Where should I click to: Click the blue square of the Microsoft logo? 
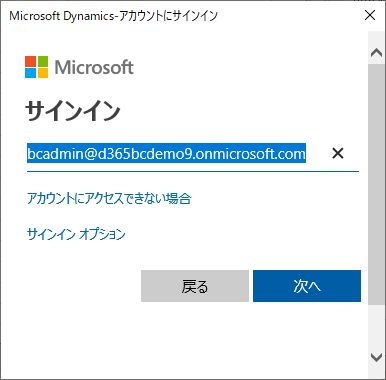point(31,73)
